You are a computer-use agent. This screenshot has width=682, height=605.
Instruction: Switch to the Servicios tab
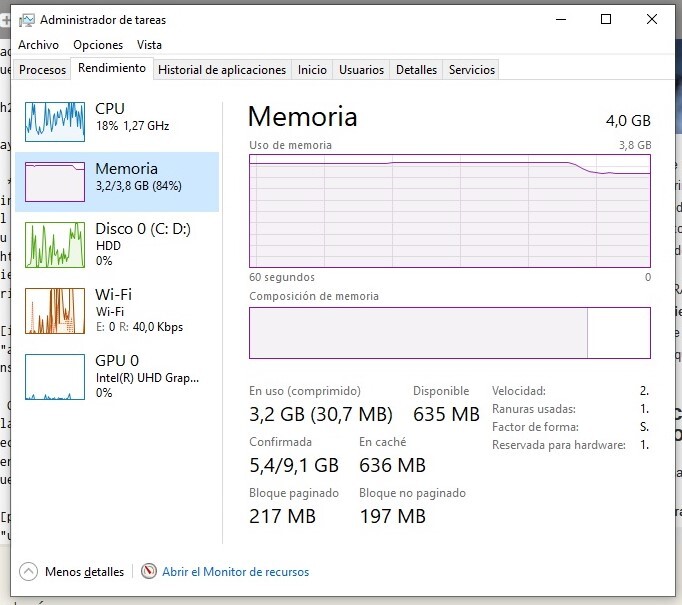click(x=471, y=70)
